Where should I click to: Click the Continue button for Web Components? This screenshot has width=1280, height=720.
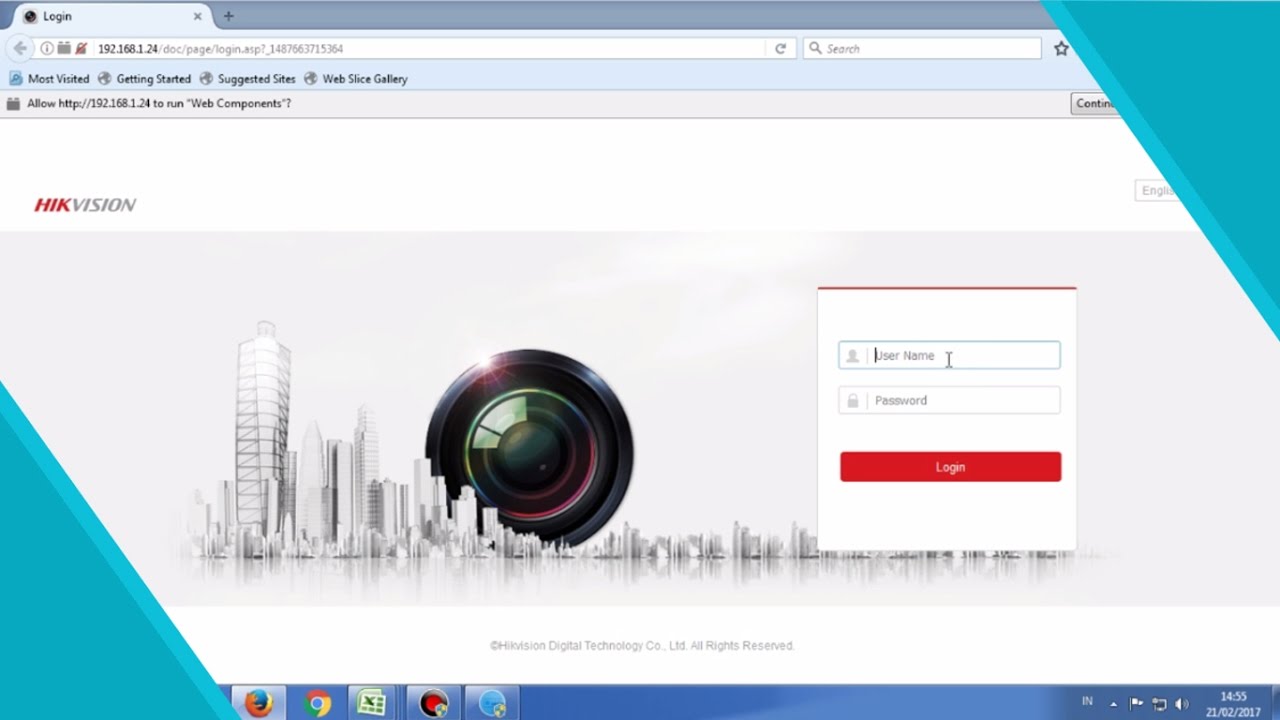tap(1095, 103)
